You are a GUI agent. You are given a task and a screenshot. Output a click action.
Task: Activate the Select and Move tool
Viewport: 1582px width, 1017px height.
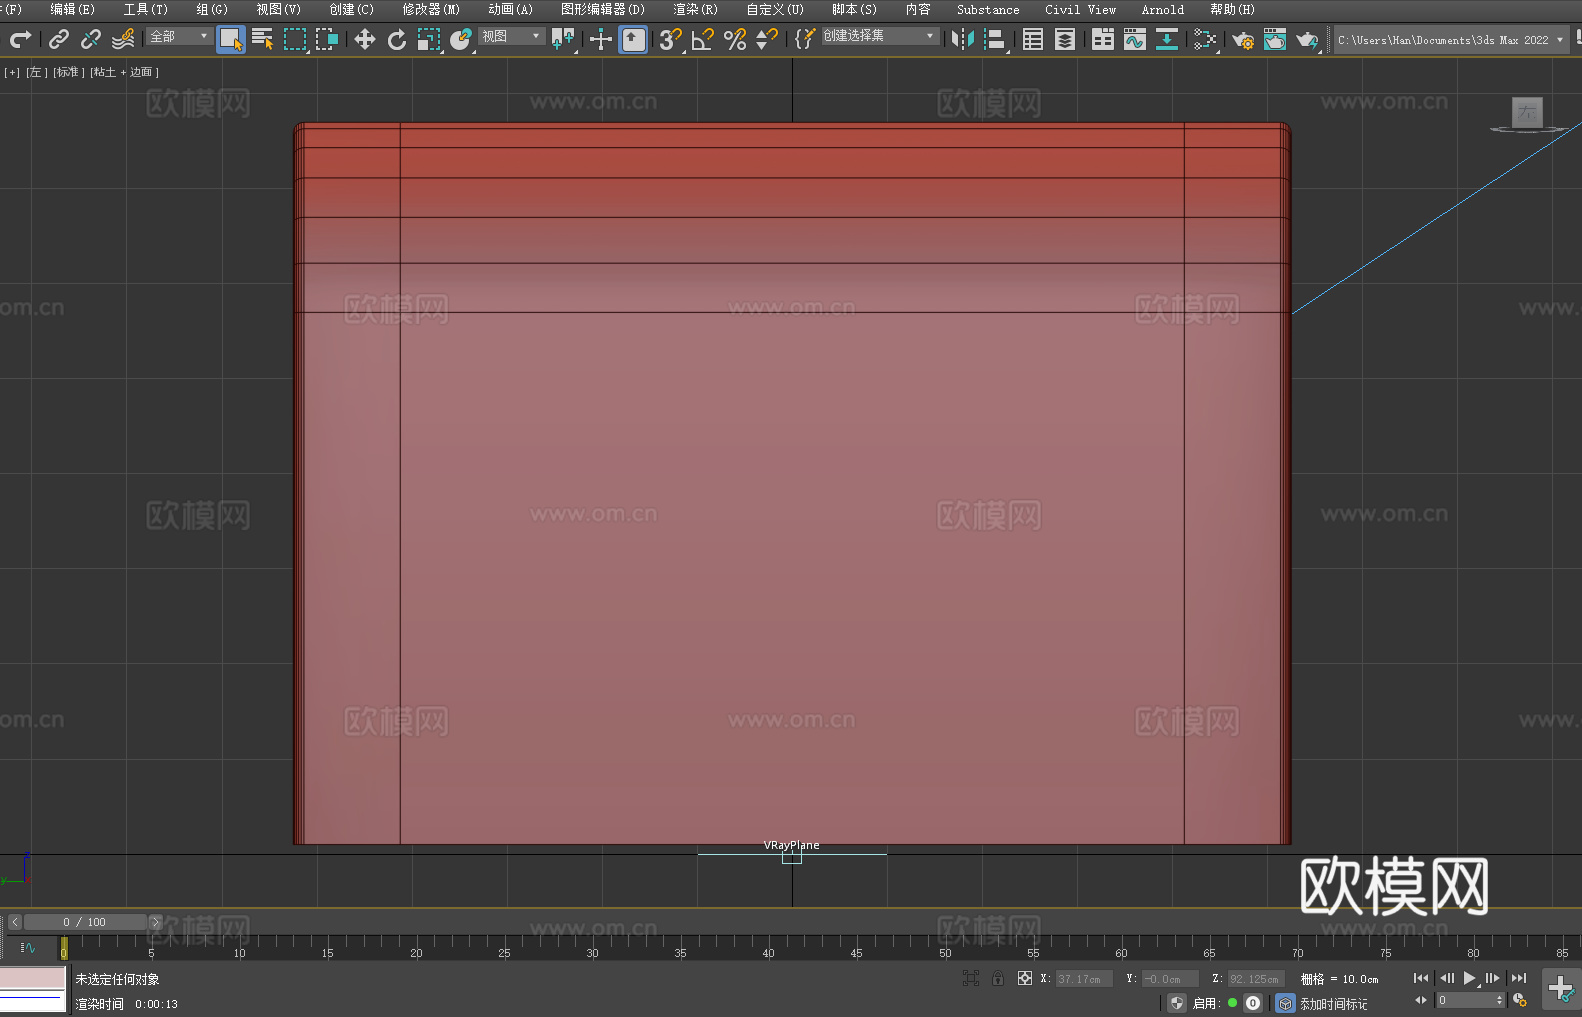(x=365, y=39)
